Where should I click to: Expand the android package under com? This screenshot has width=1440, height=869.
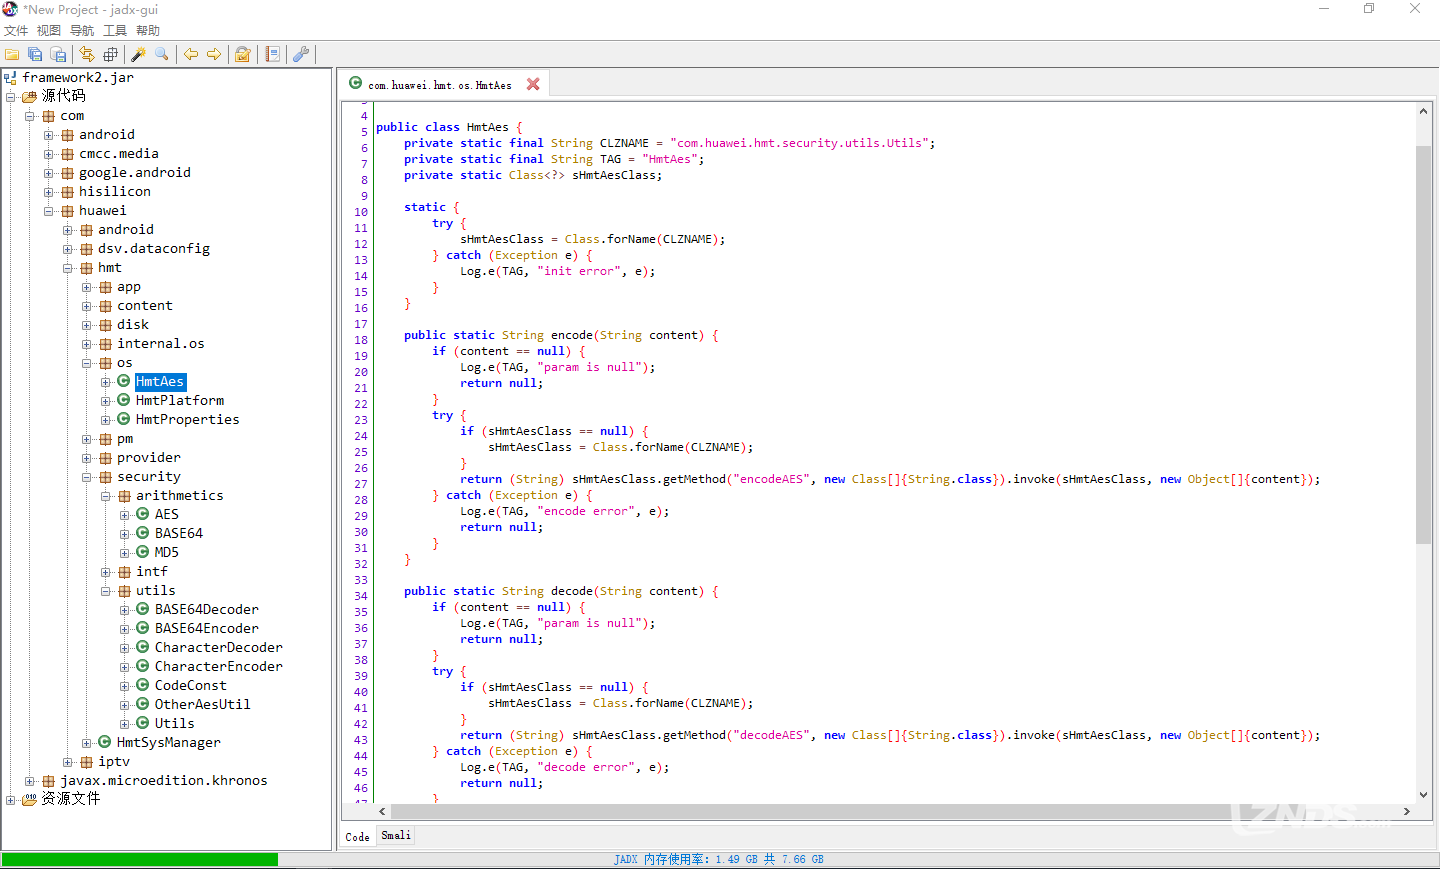(49, 135)
